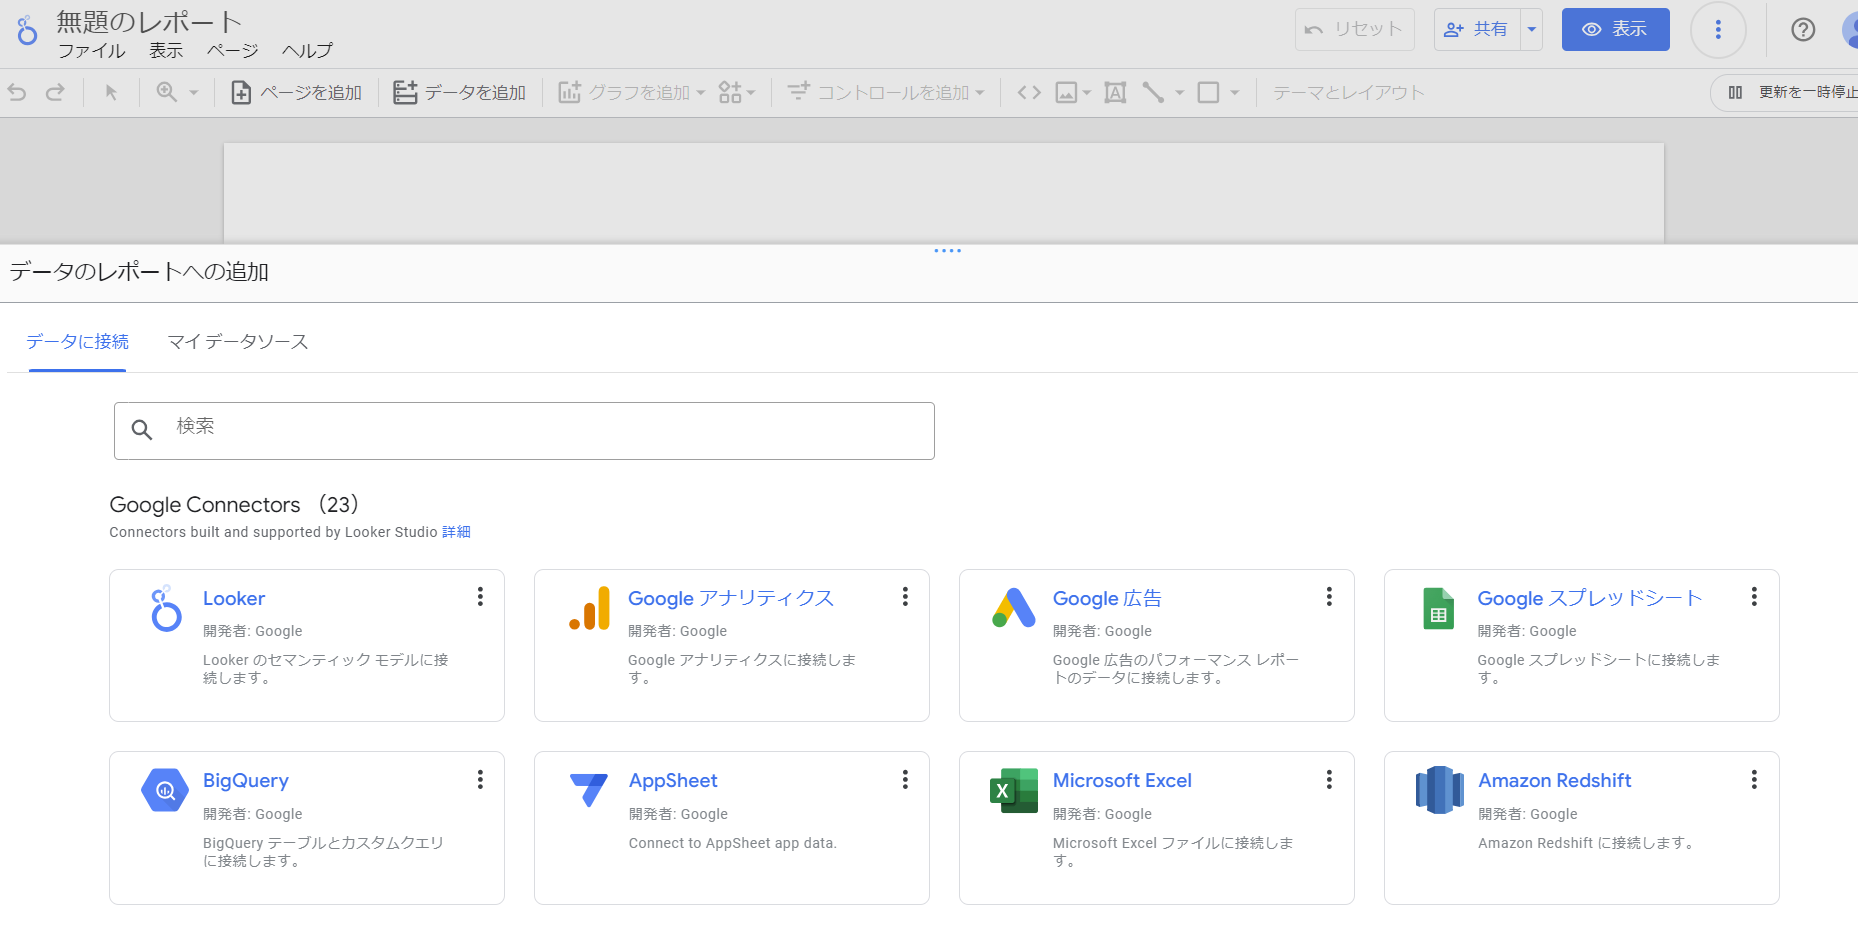
Task: Switch to マイ データソース tab
Action: tap(237, 342)
